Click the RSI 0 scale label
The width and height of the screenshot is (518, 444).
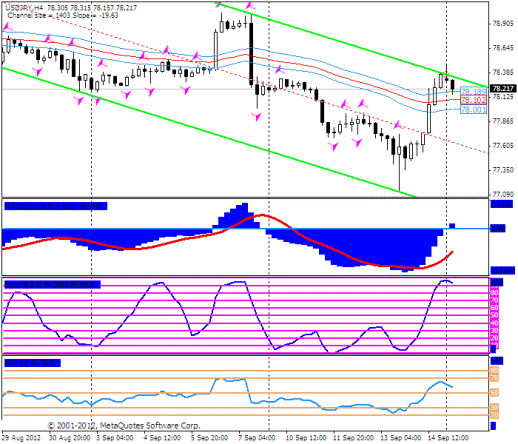pos(493,426)
